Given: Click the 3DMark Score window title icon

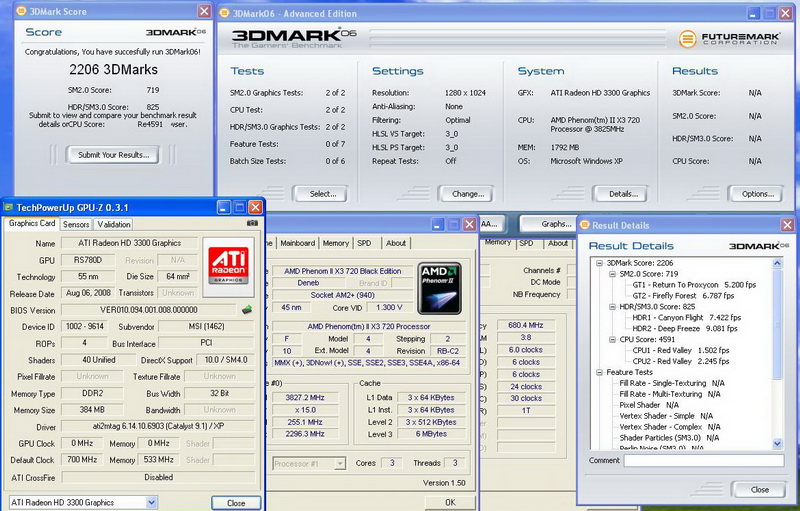Looking at the screenshot, I should click(x=21, y=11).
